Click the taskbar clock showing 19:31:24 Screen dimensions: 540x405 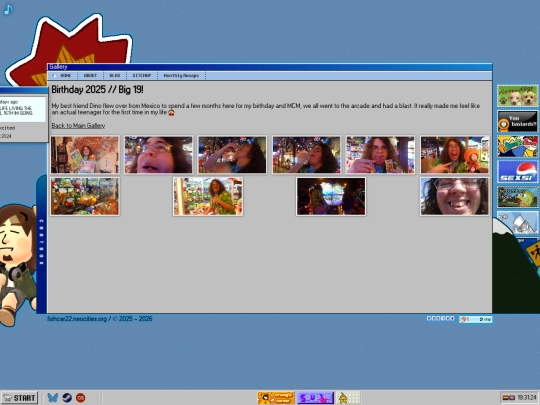[x=527, y=398]
